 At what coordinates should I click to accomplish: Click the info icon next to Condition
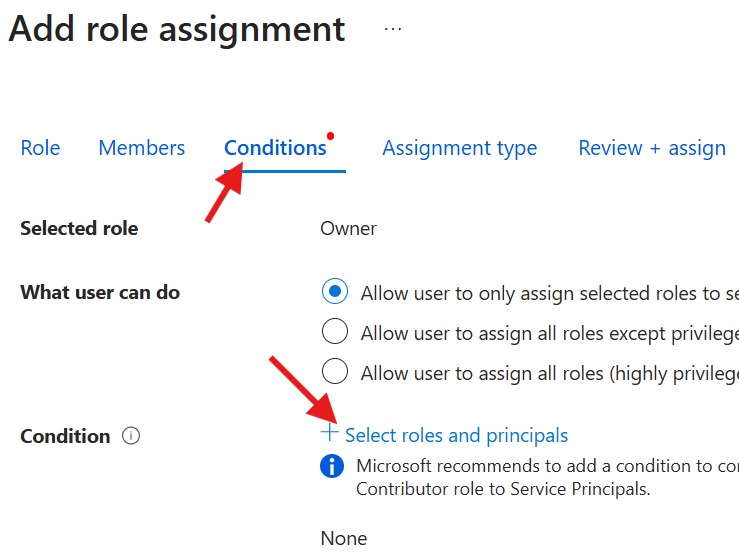tap(131, 436)
